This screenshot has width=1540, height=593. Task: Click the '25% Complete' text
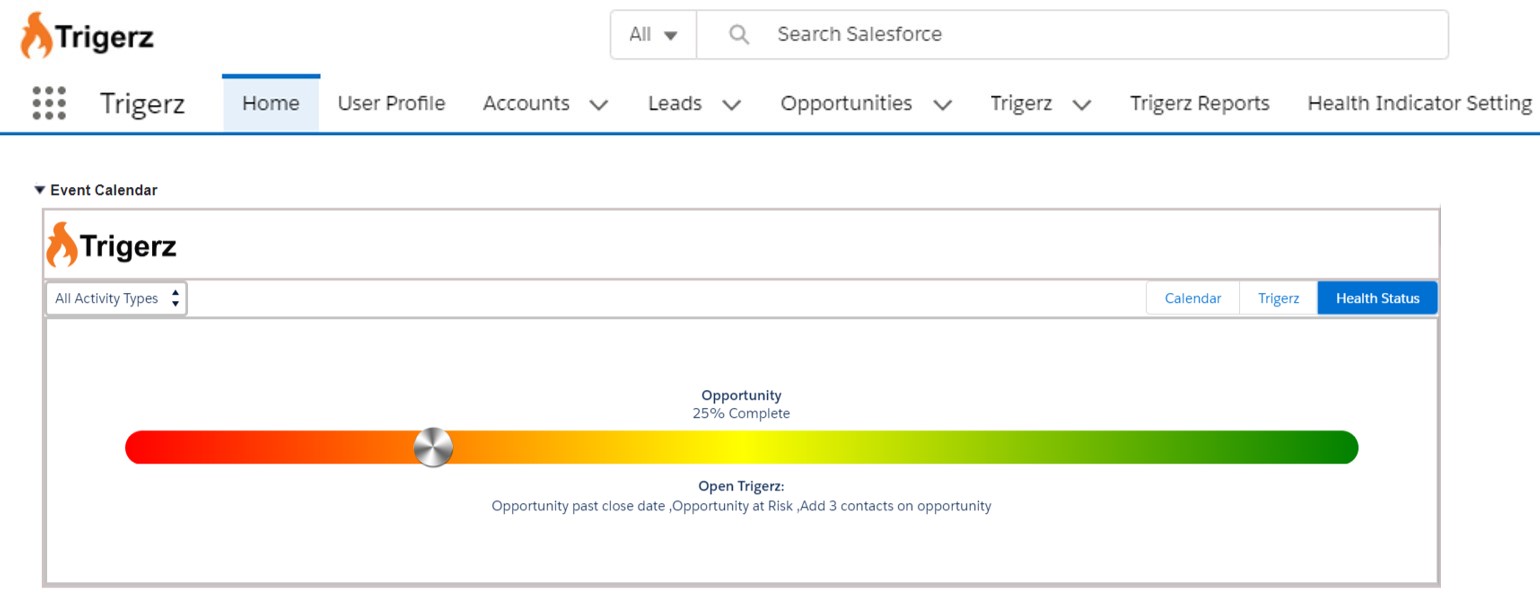point(741,413)
